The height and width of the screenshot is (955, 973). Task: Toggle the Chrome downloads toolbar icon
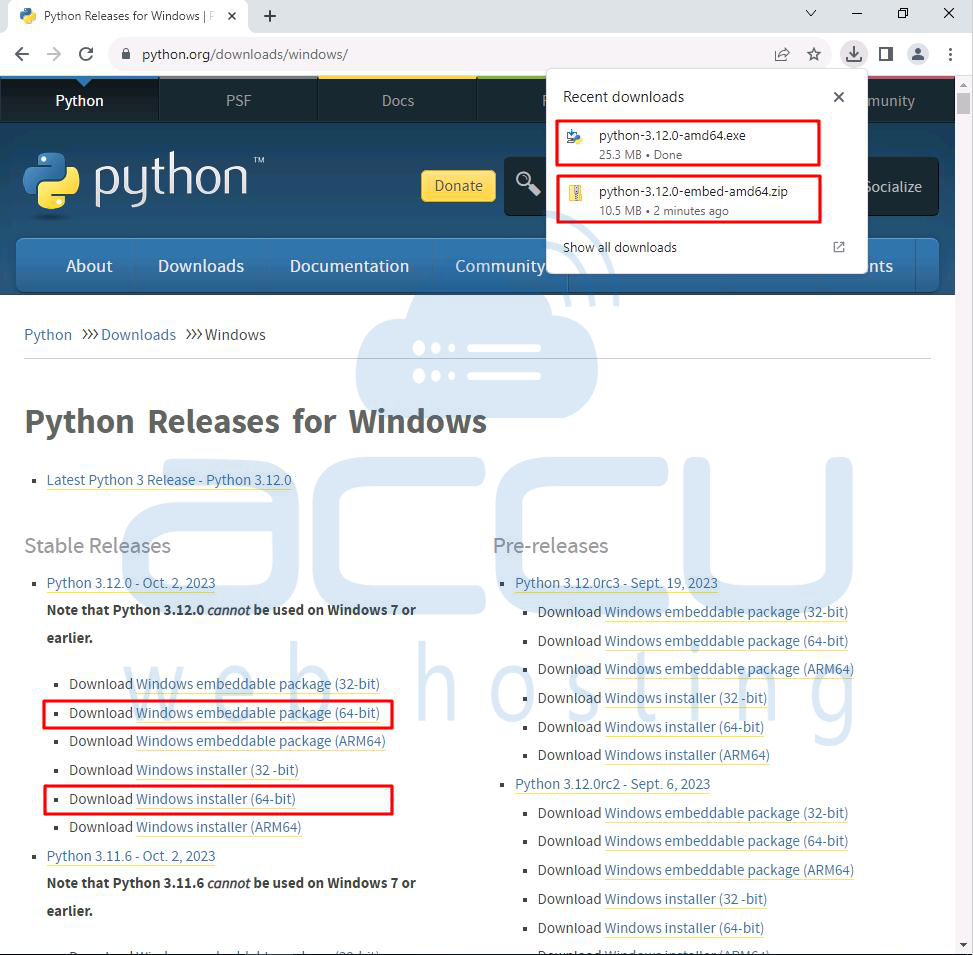(x=853, y=54)
